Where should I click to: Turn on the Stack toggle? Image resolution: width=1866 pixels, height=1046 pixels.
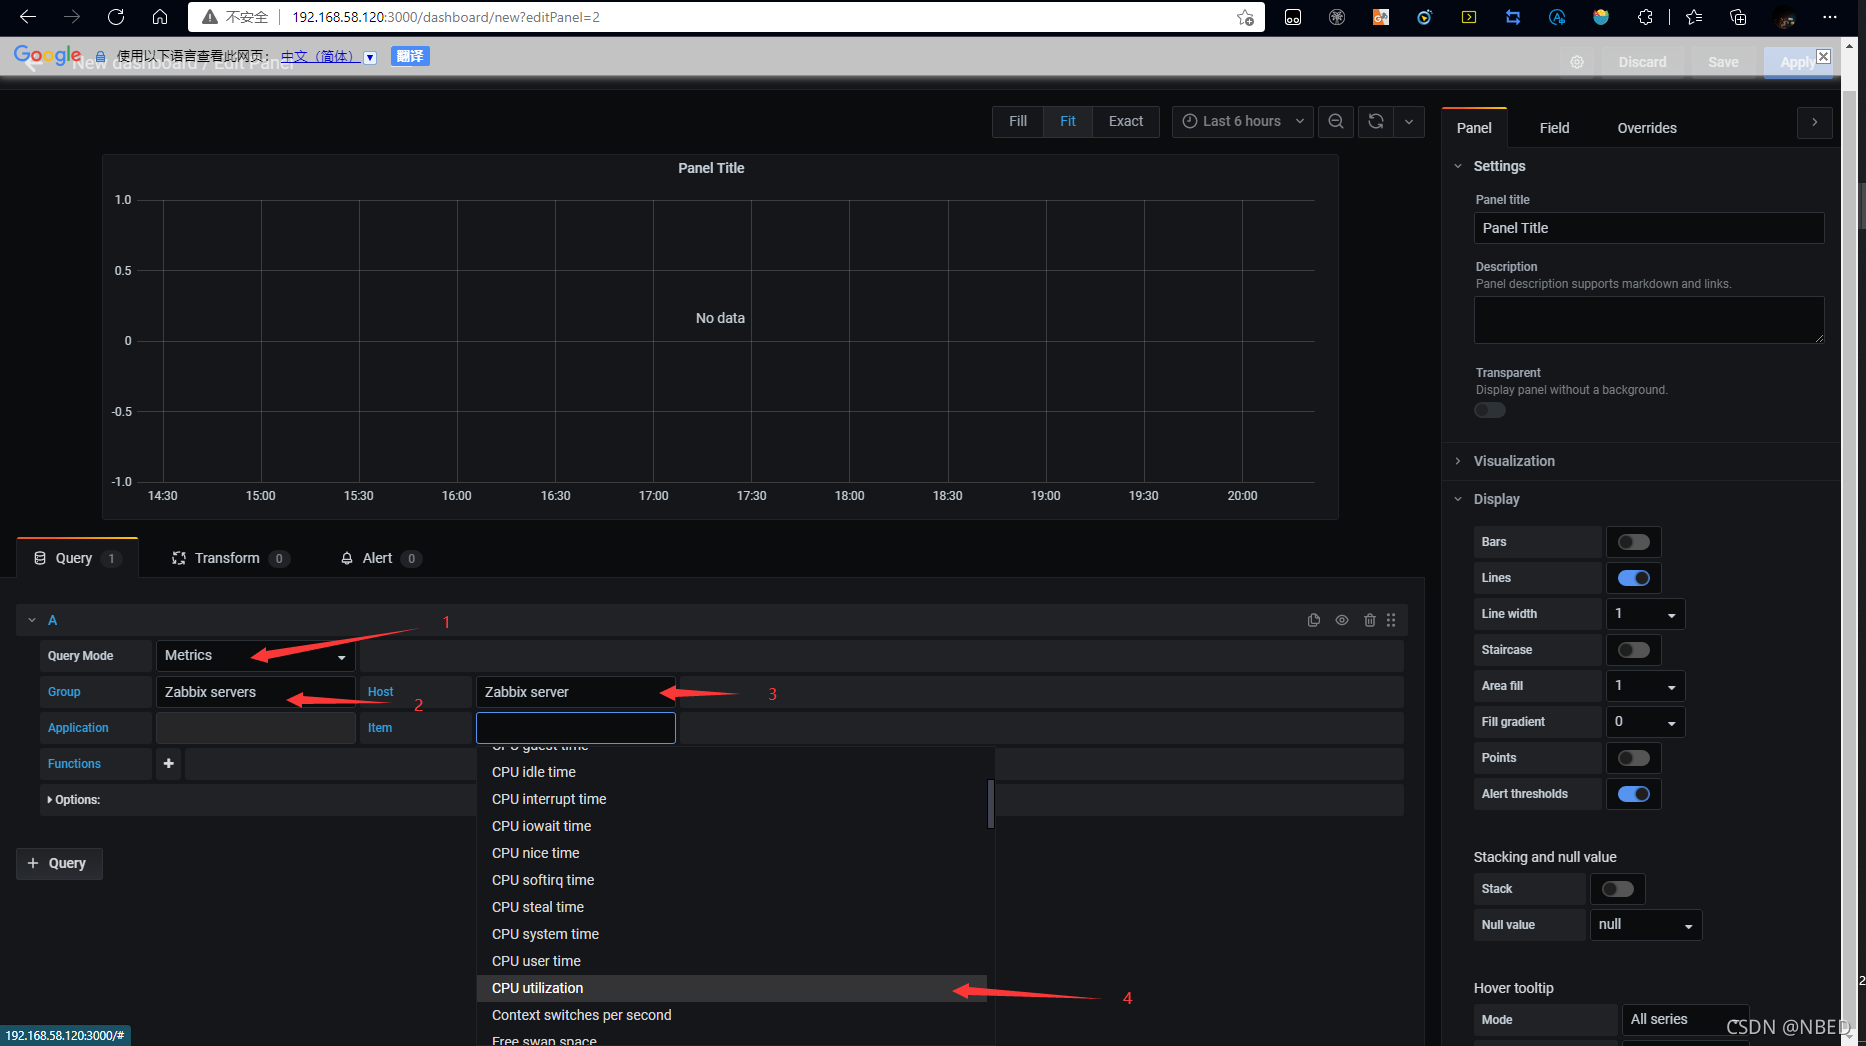[x=1618, y=889]
